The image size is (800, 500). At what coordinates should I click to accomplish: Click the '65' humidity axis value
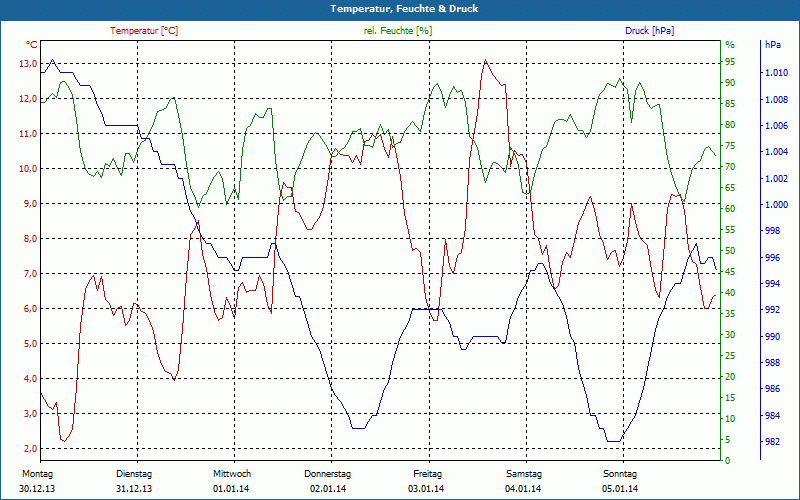coord(730,188)
